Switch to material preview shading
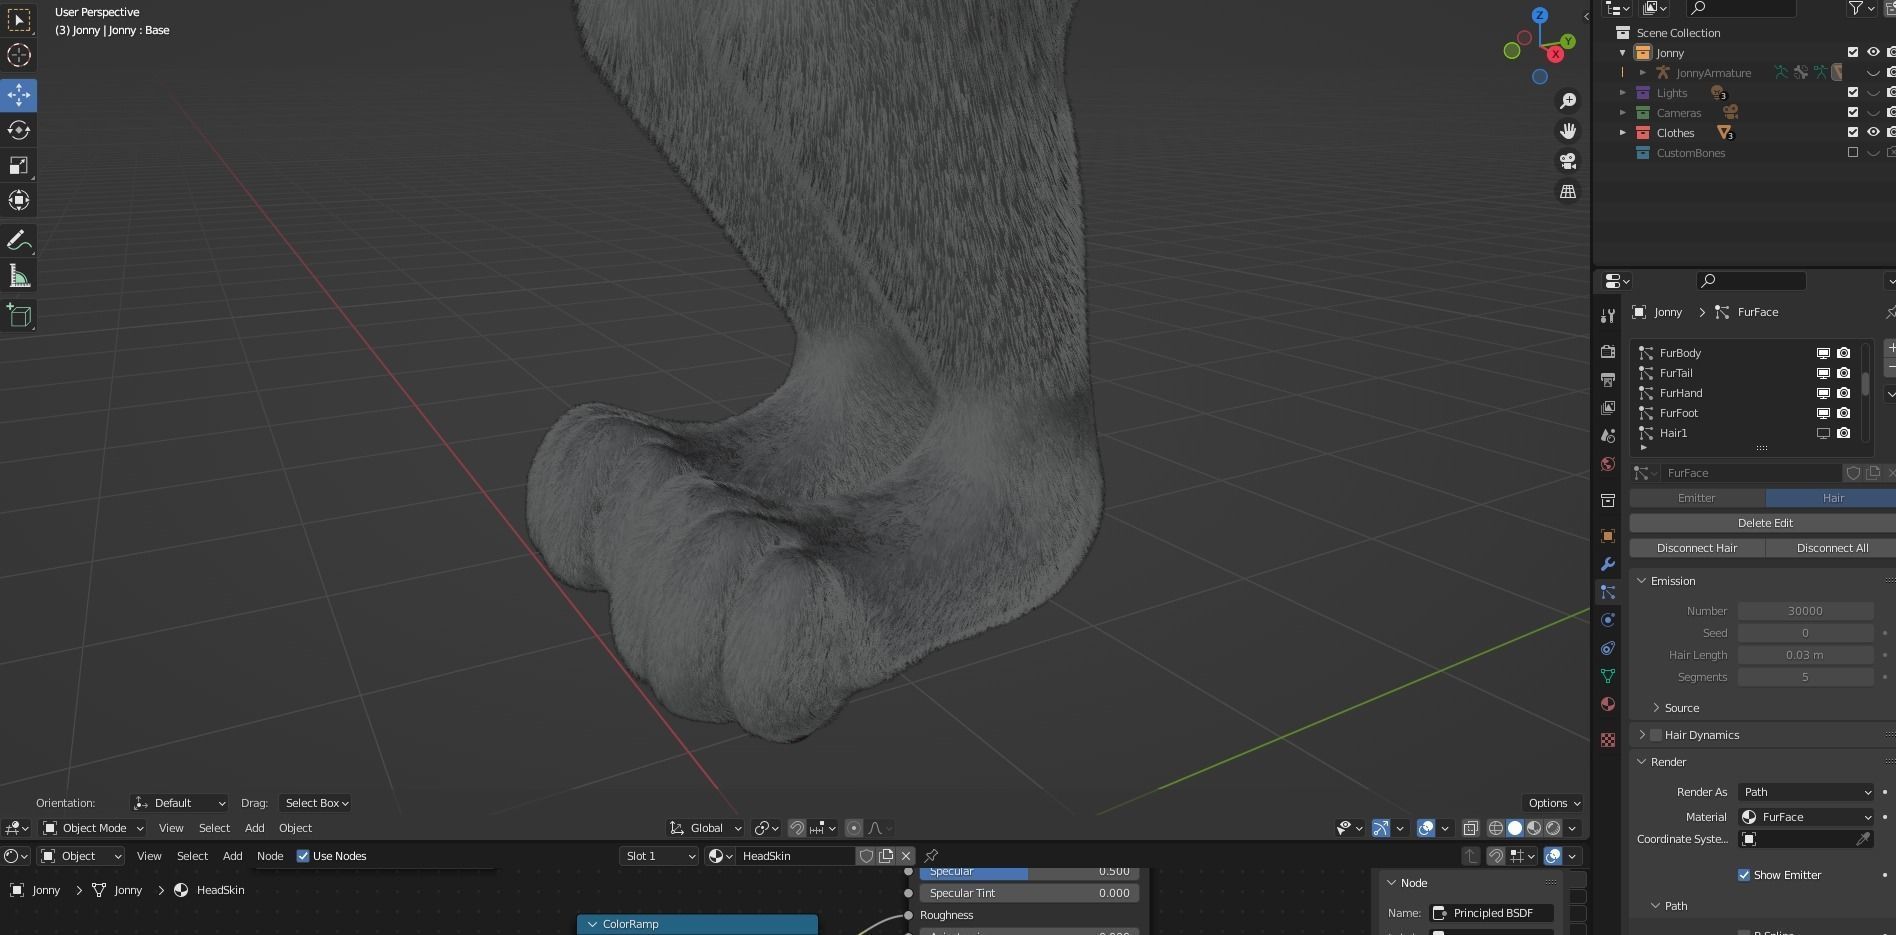1896x935 pixels. (x=1534, y=828)
